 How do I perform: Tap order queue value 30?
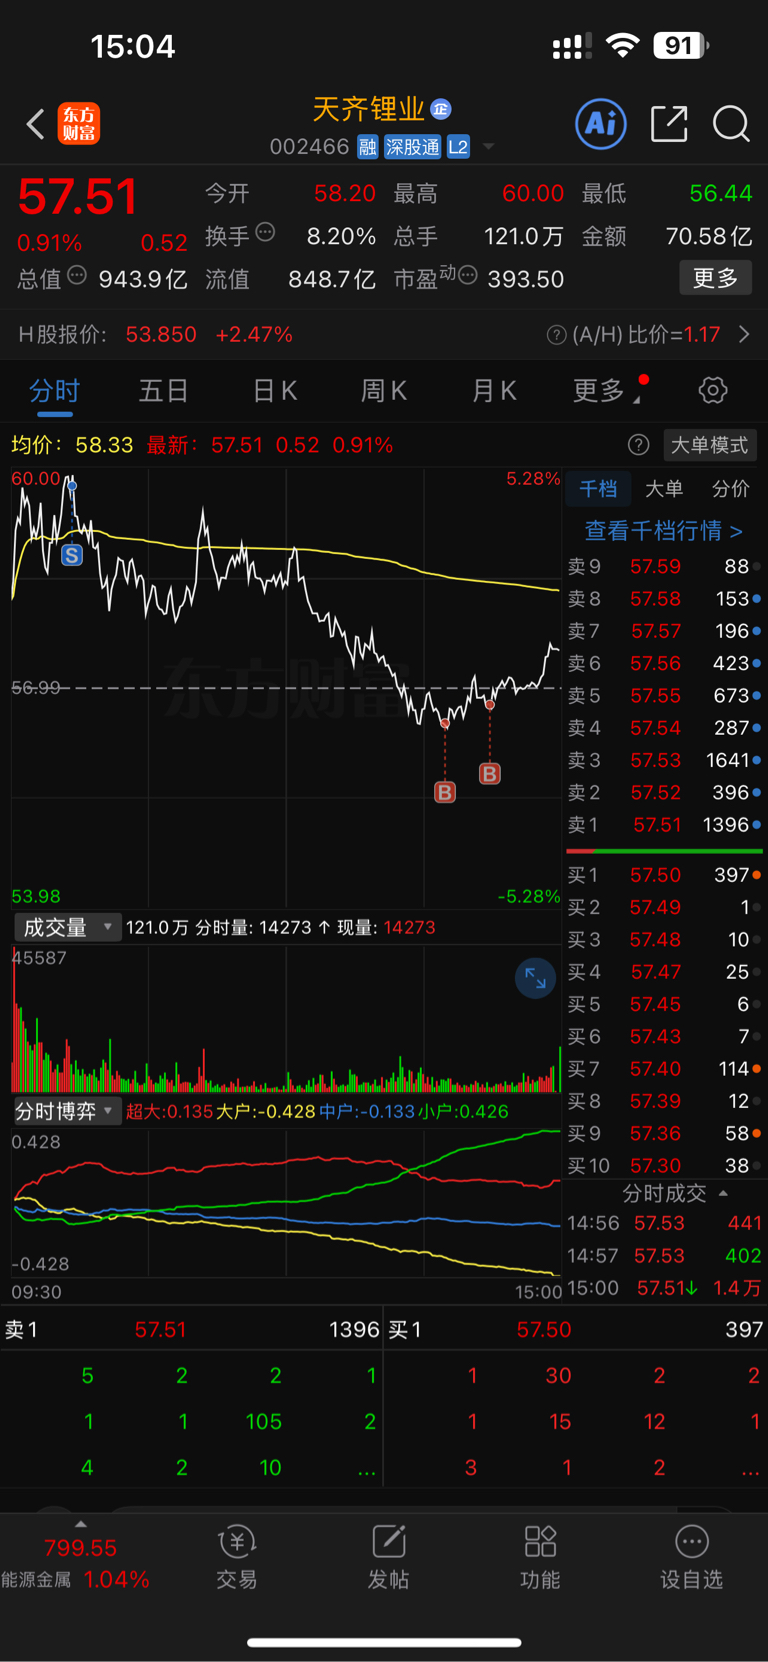pos(558,1376)
